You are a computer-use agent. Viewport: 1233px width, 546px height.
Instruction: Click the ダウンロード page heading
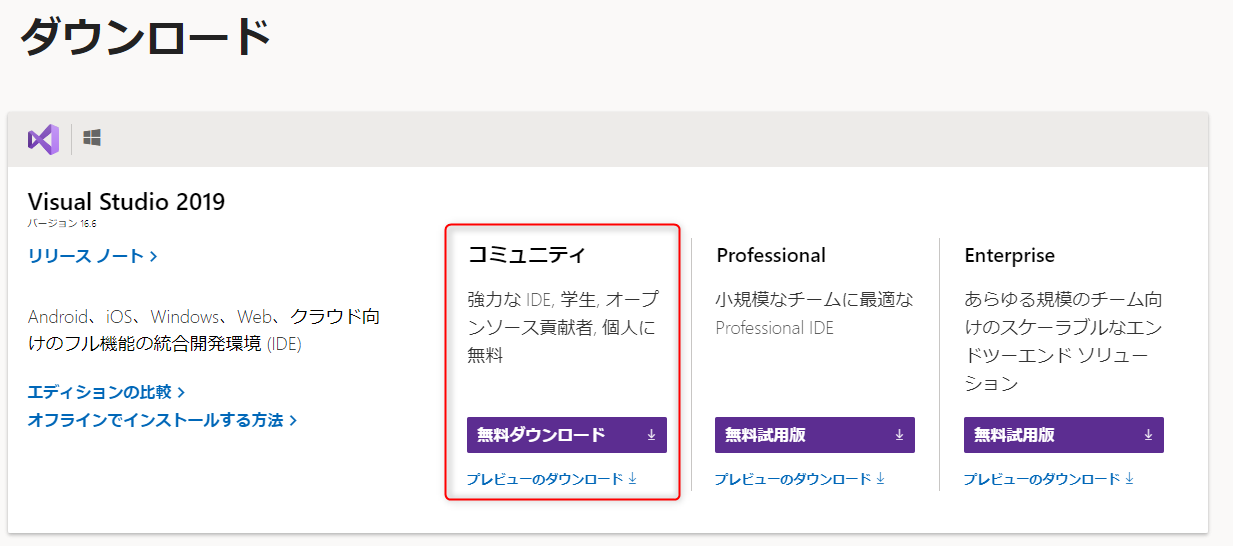pyautogui.click(x=146, y=37)
